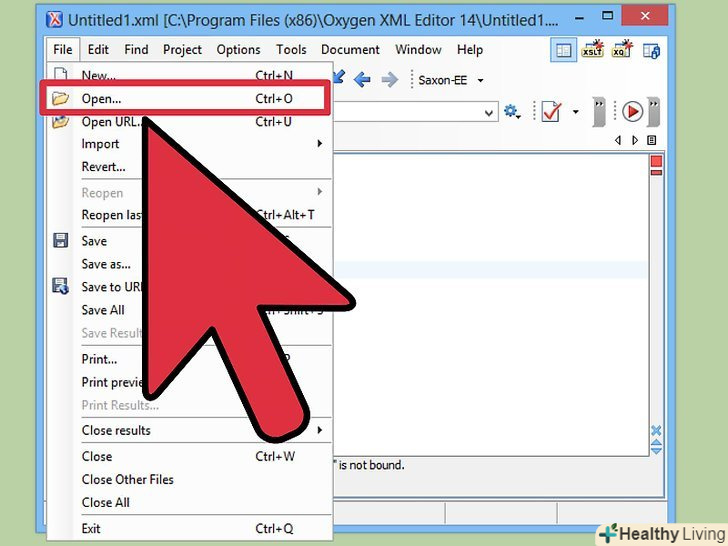This screenshot has width=728, height=546.
Task: Click the red Apply transformation play button
Action: [632, 112]
